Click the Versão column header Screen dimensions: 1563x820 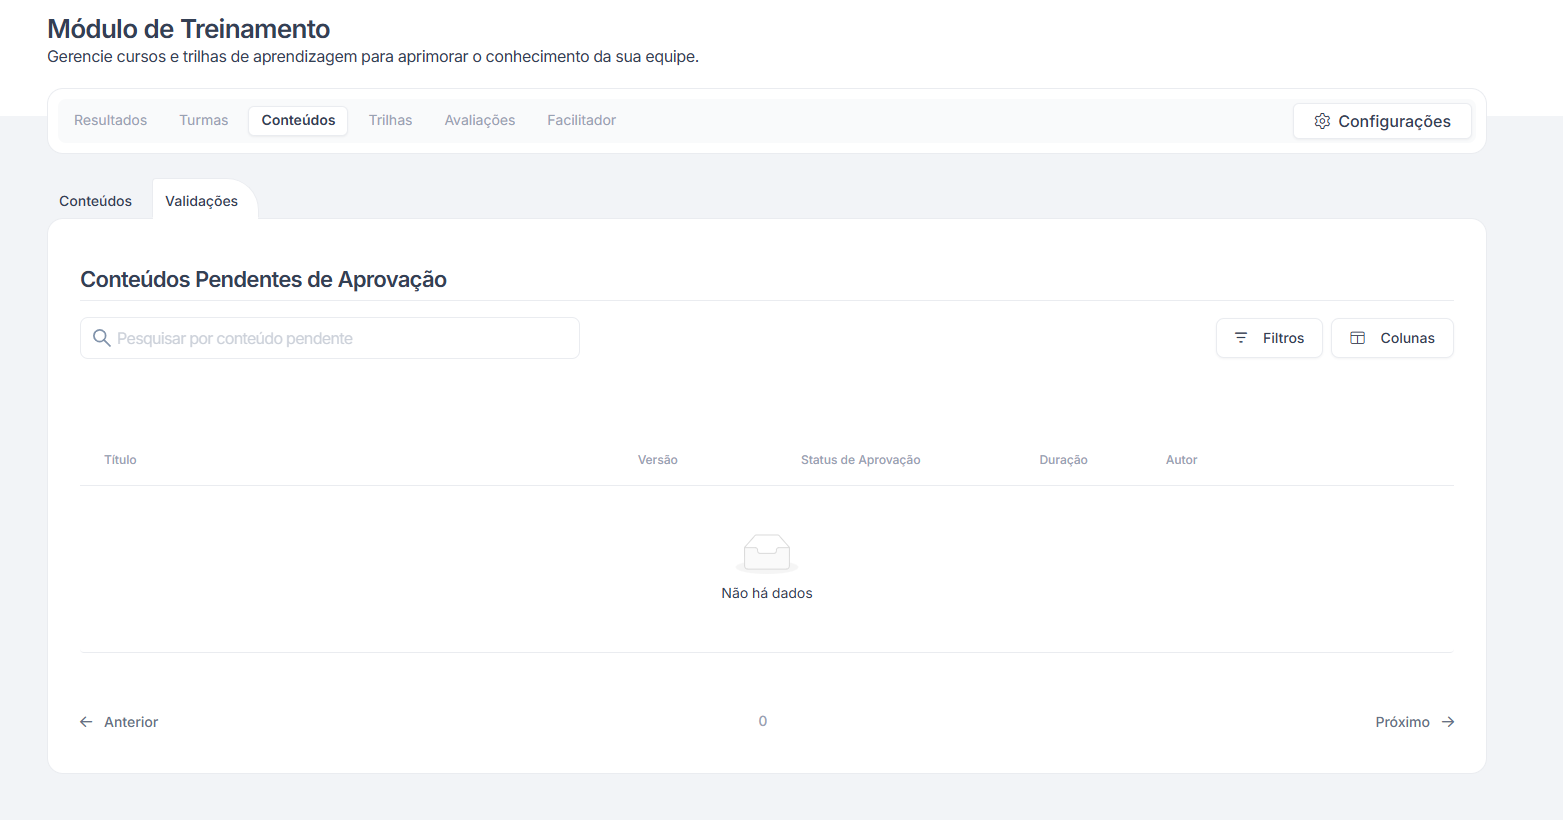[x=657, y=460]
